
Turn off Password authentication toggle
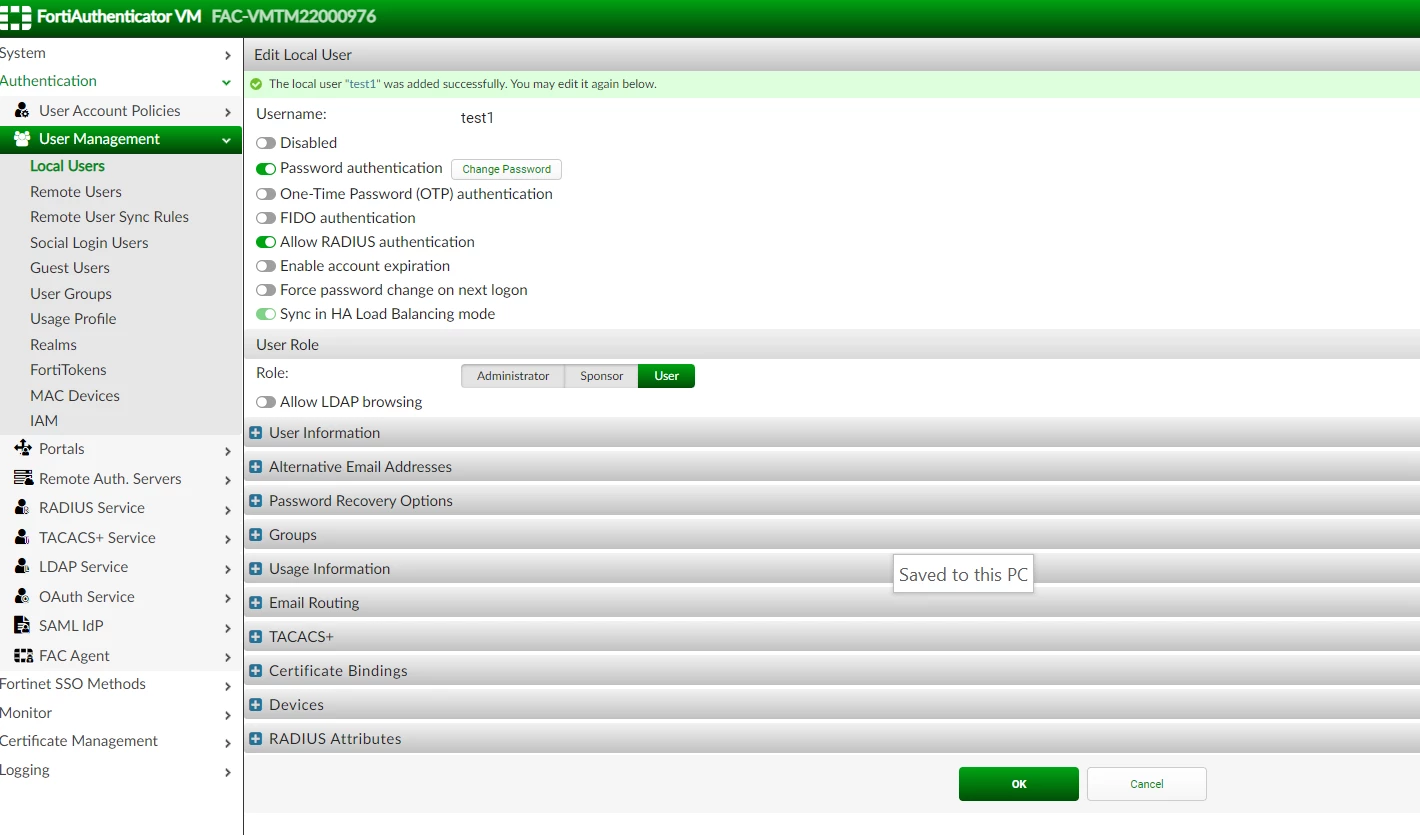click(266, 169)
